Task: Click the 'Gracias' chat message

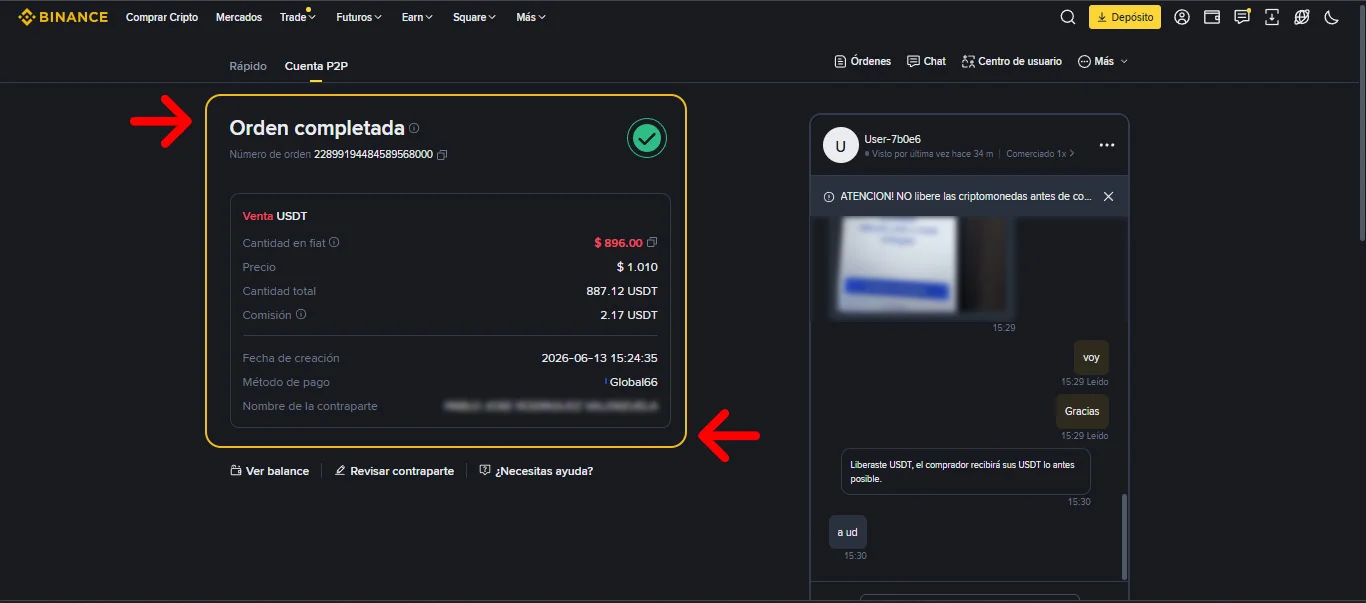Action: click(x=1082, y=411)
